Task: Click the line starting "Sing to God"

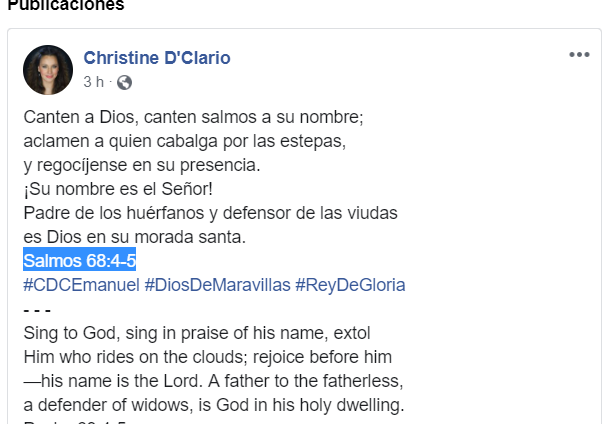Action: tap(204, 333)
